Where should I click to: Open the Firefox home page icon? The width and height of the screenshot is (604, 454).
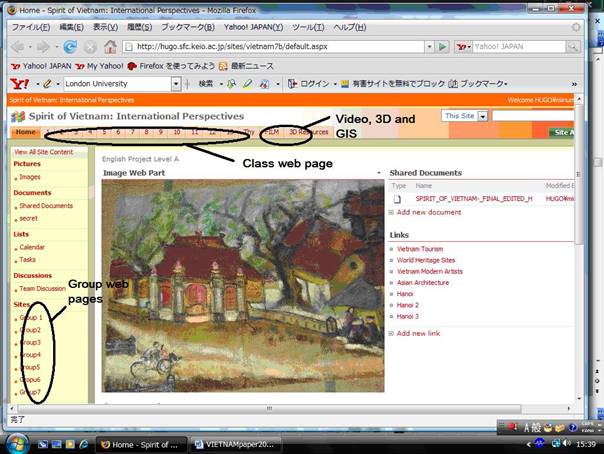tap(110, 47)
